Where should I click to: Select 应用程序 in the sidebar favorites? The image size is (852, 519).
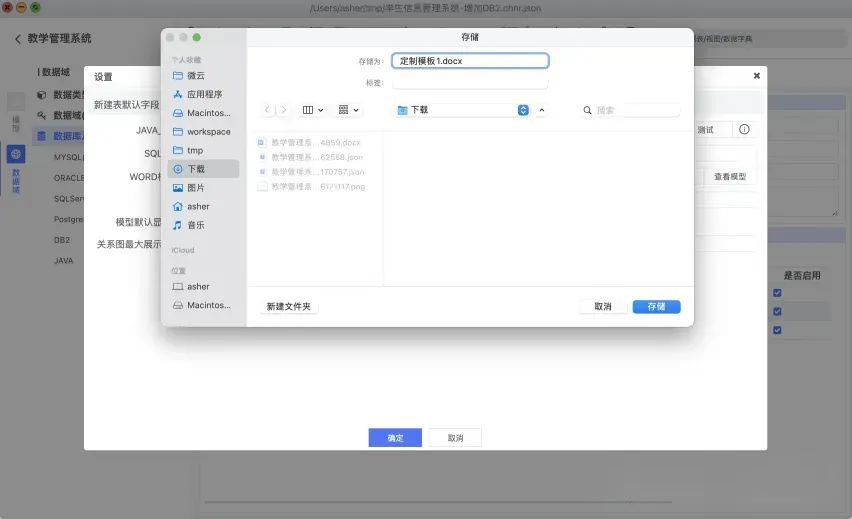point(204,94)
